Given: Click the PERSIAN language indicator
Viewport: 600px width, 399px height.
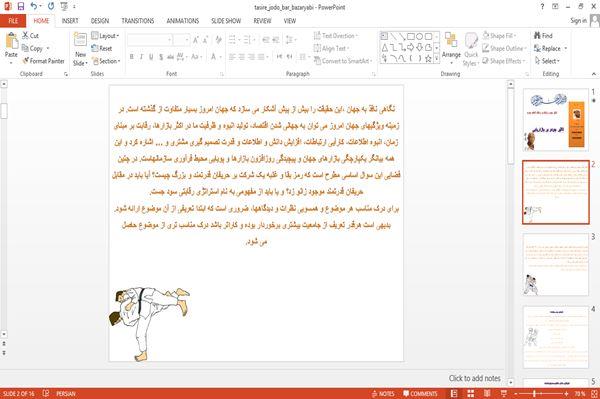Looking at the screenshot, I should pyautogui.click(x=66, y=394).
